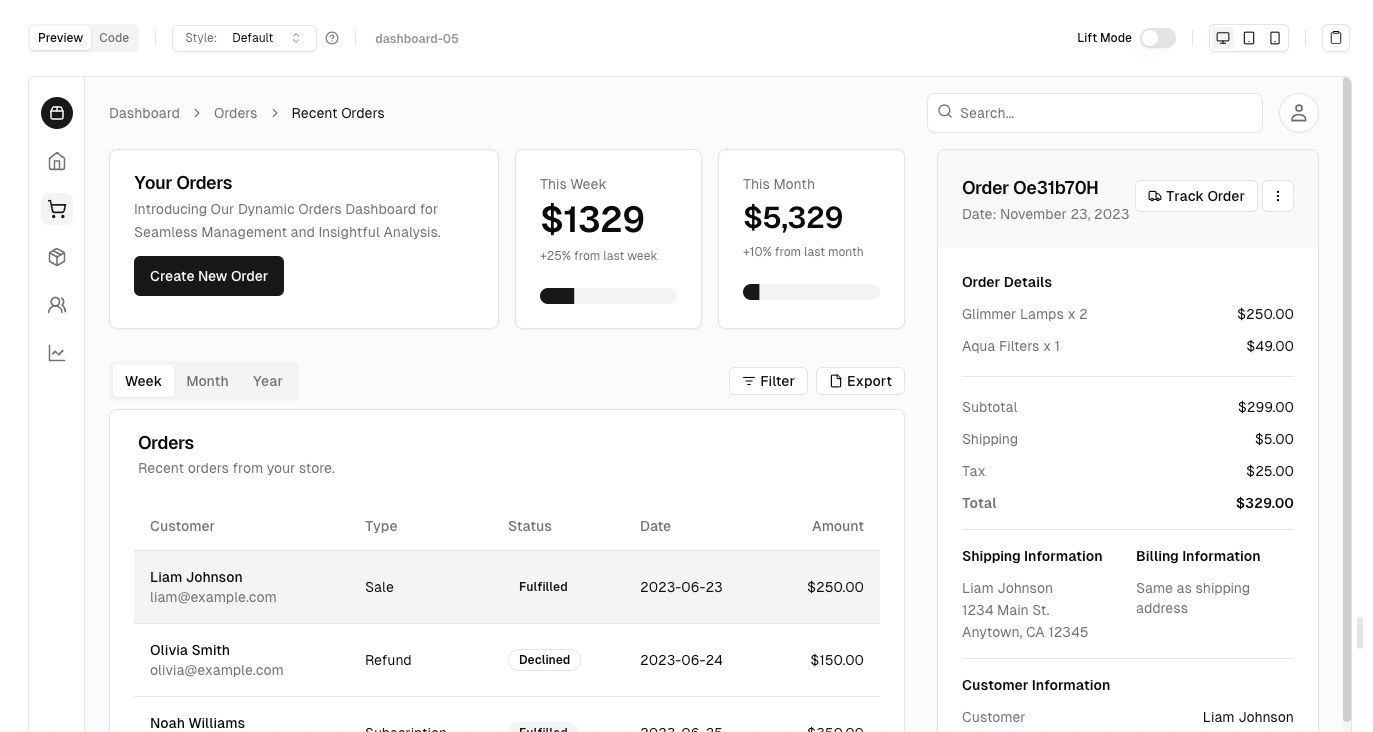Screen dimensions: 1373x732
Task: Click the 2023-06-23 date cell
Action: [681, 587]
